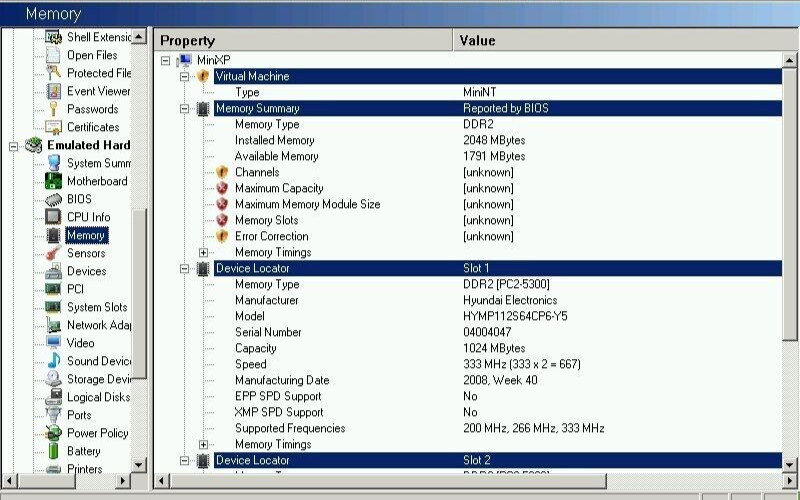Image resolution: width=800 pixels, height=500 pixels.
Task: Expand Memory Timings under Memory Summary
Action: click(x=203, y=253)
